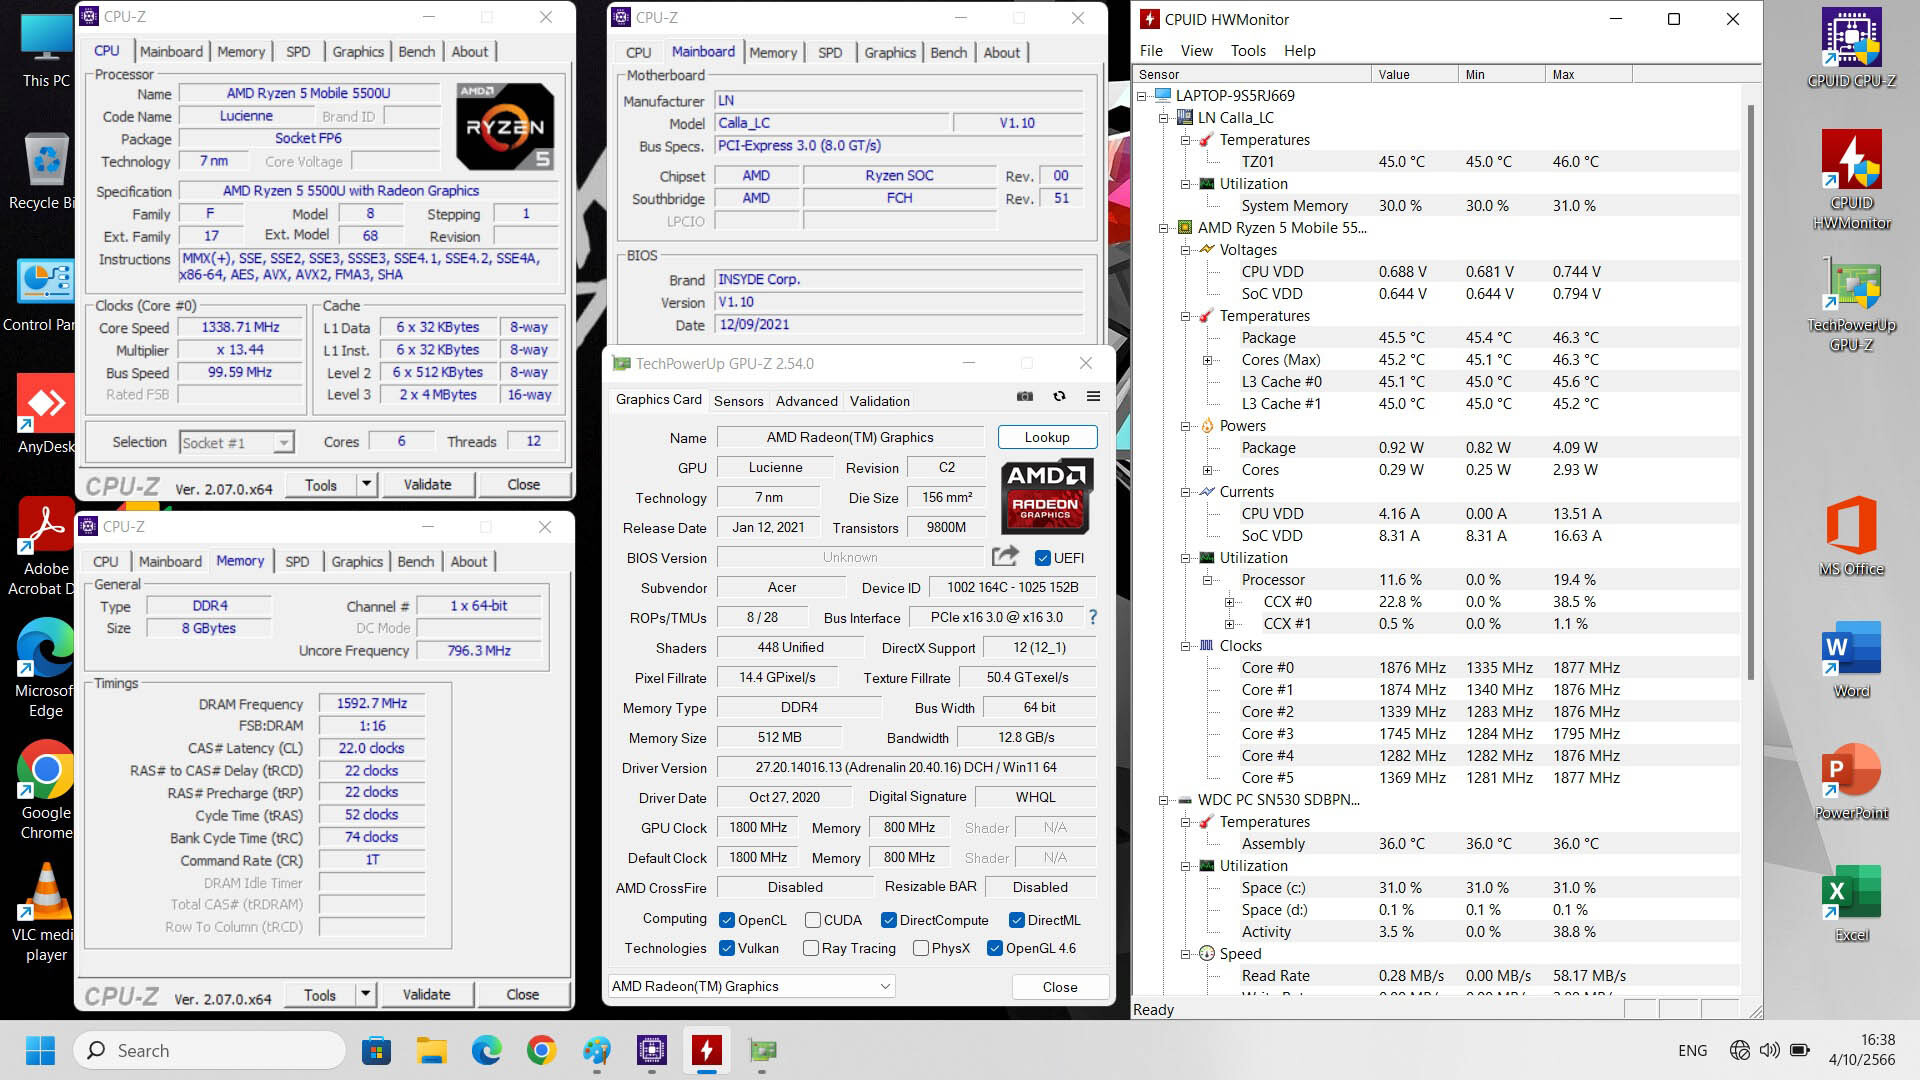Click taskbar Search box
The image size is (1920, 1080).
pyautogui.click(x=210, y=1050)
